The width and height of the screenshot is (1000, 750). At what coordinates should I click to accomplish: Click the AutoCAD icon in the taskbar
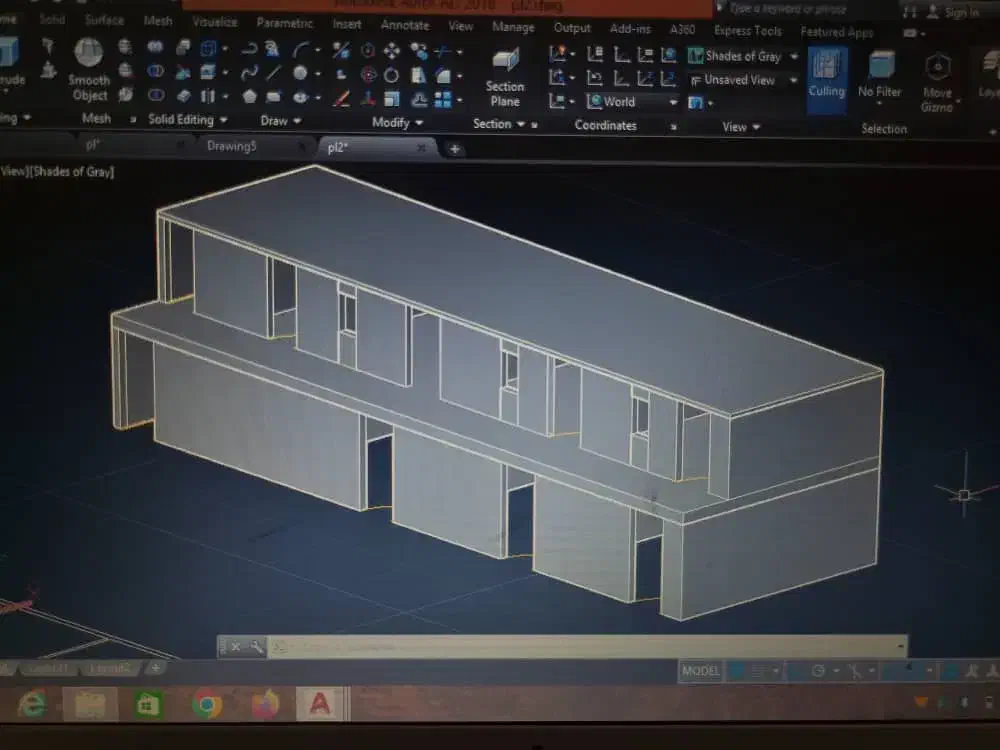(x=320, y=705)
